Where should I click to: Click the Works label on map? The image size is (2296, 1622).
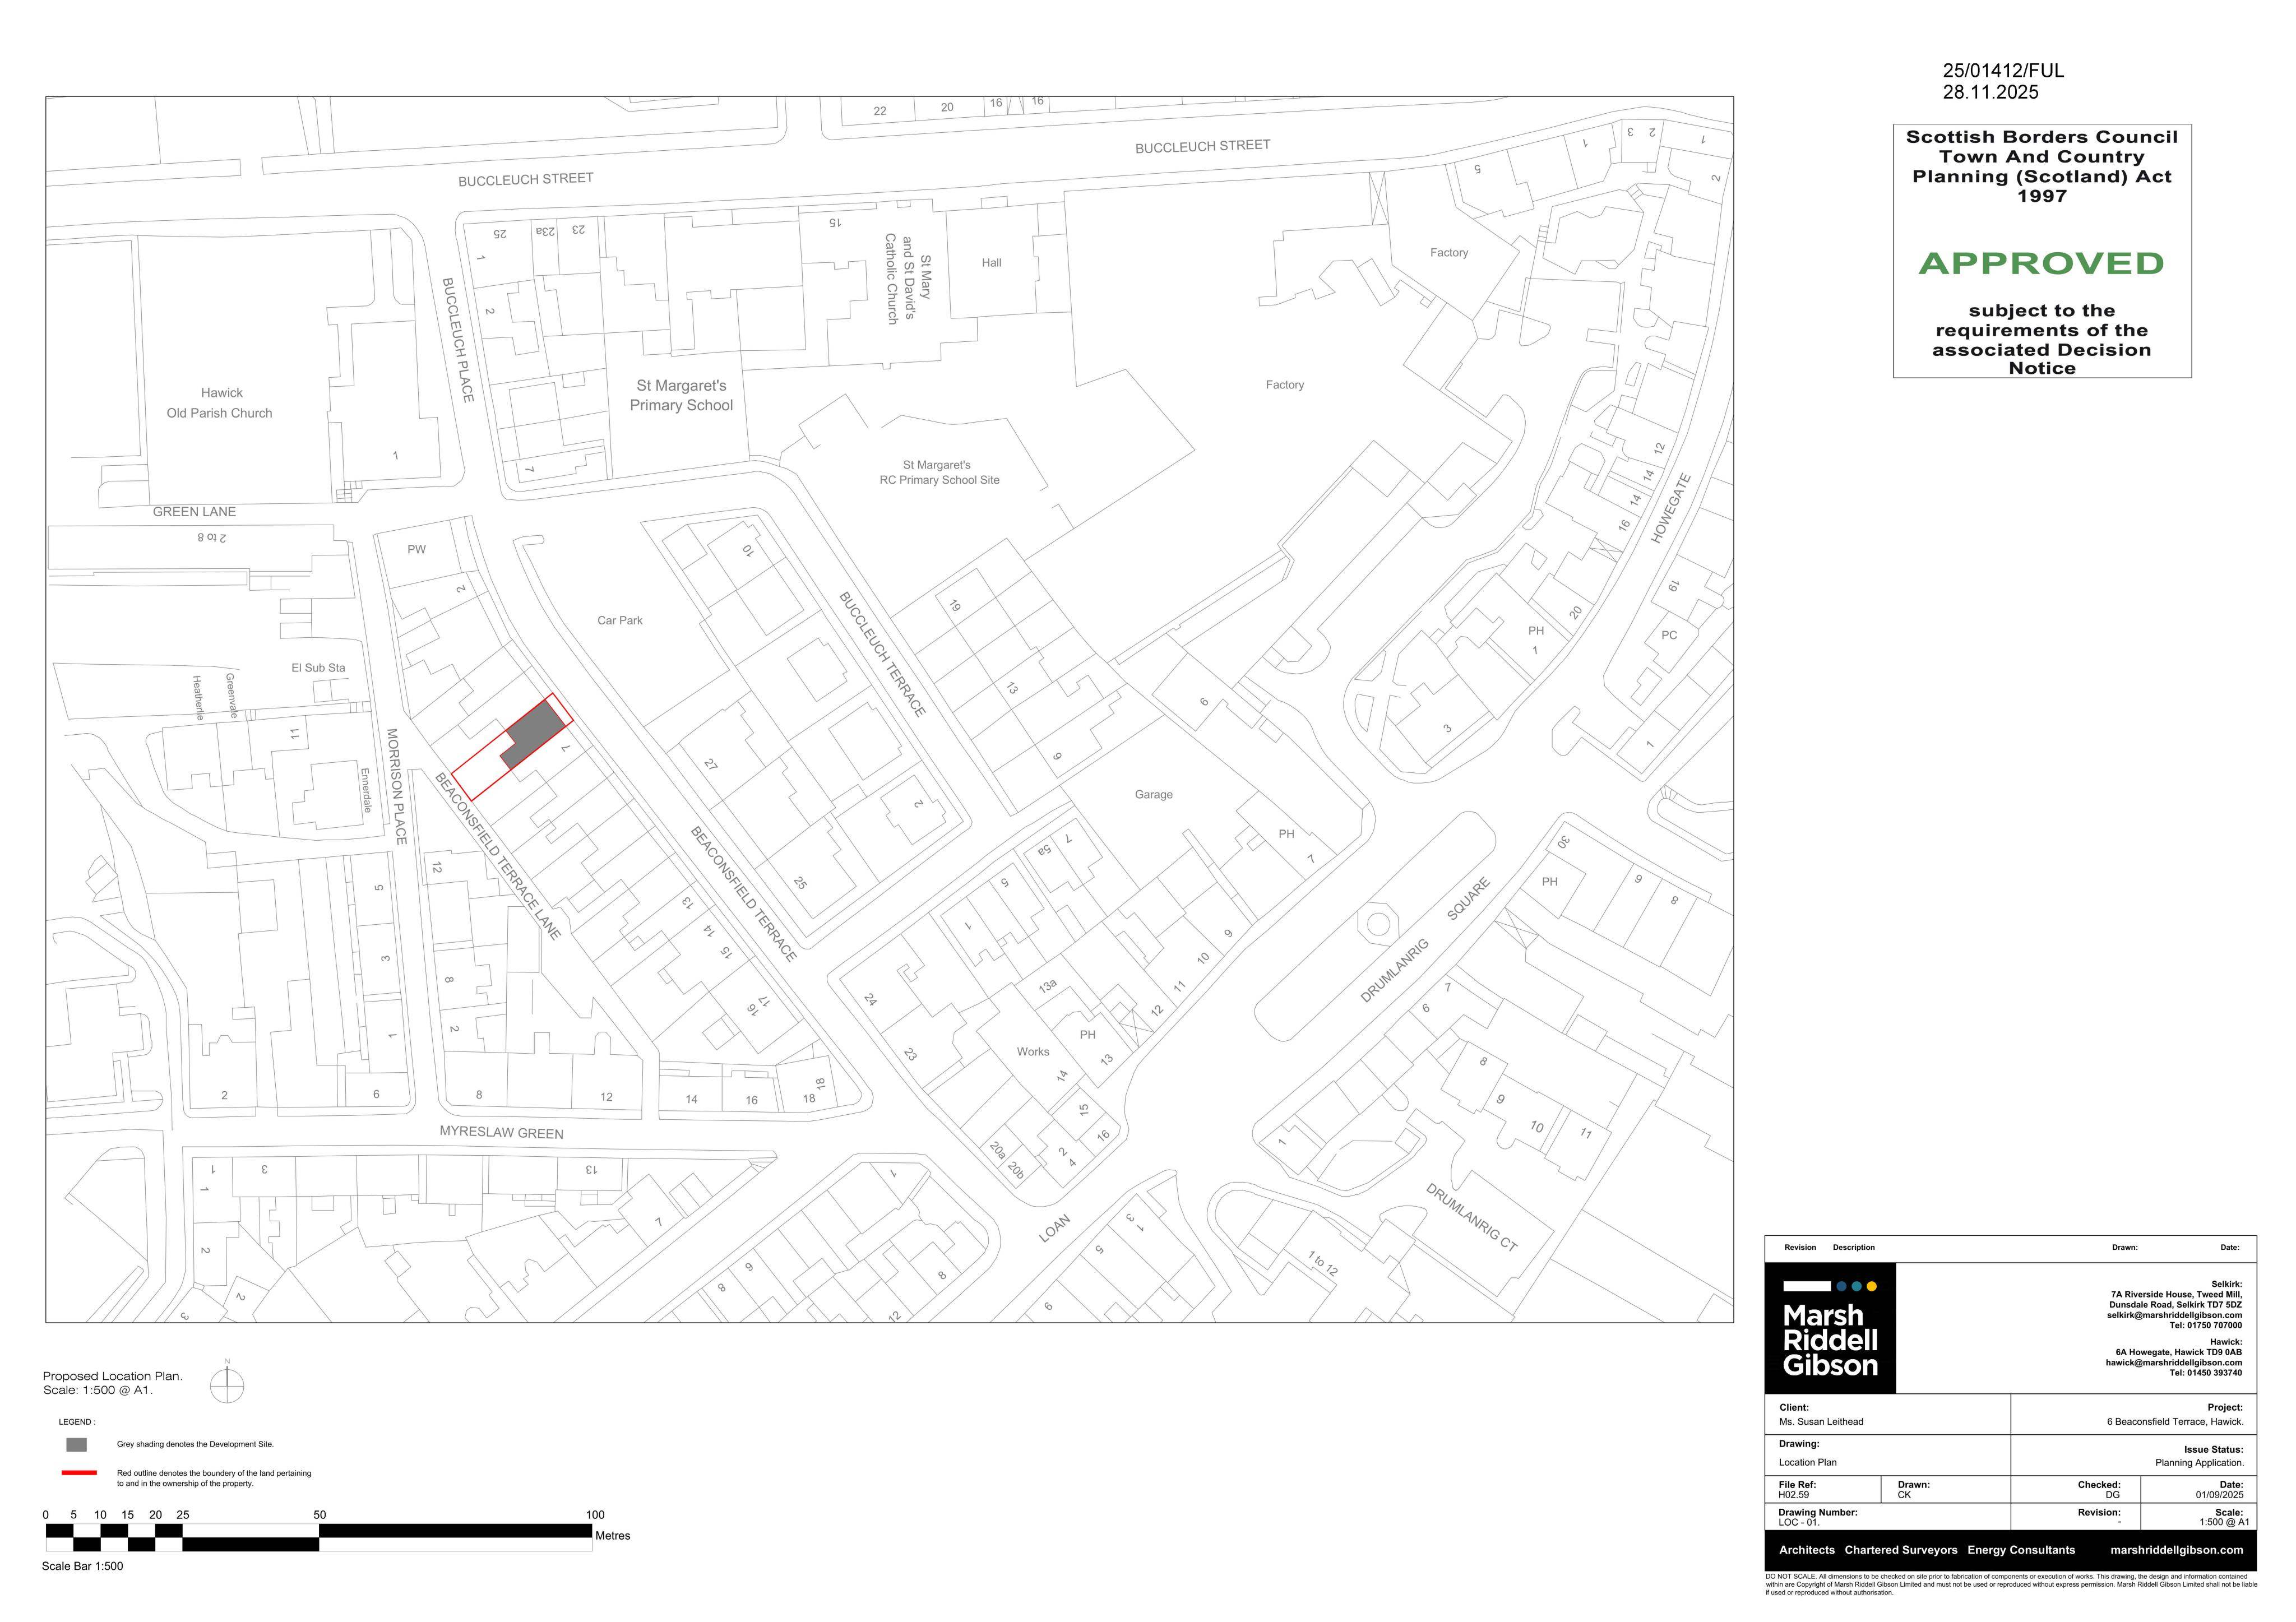[x=1033, y=1051]
